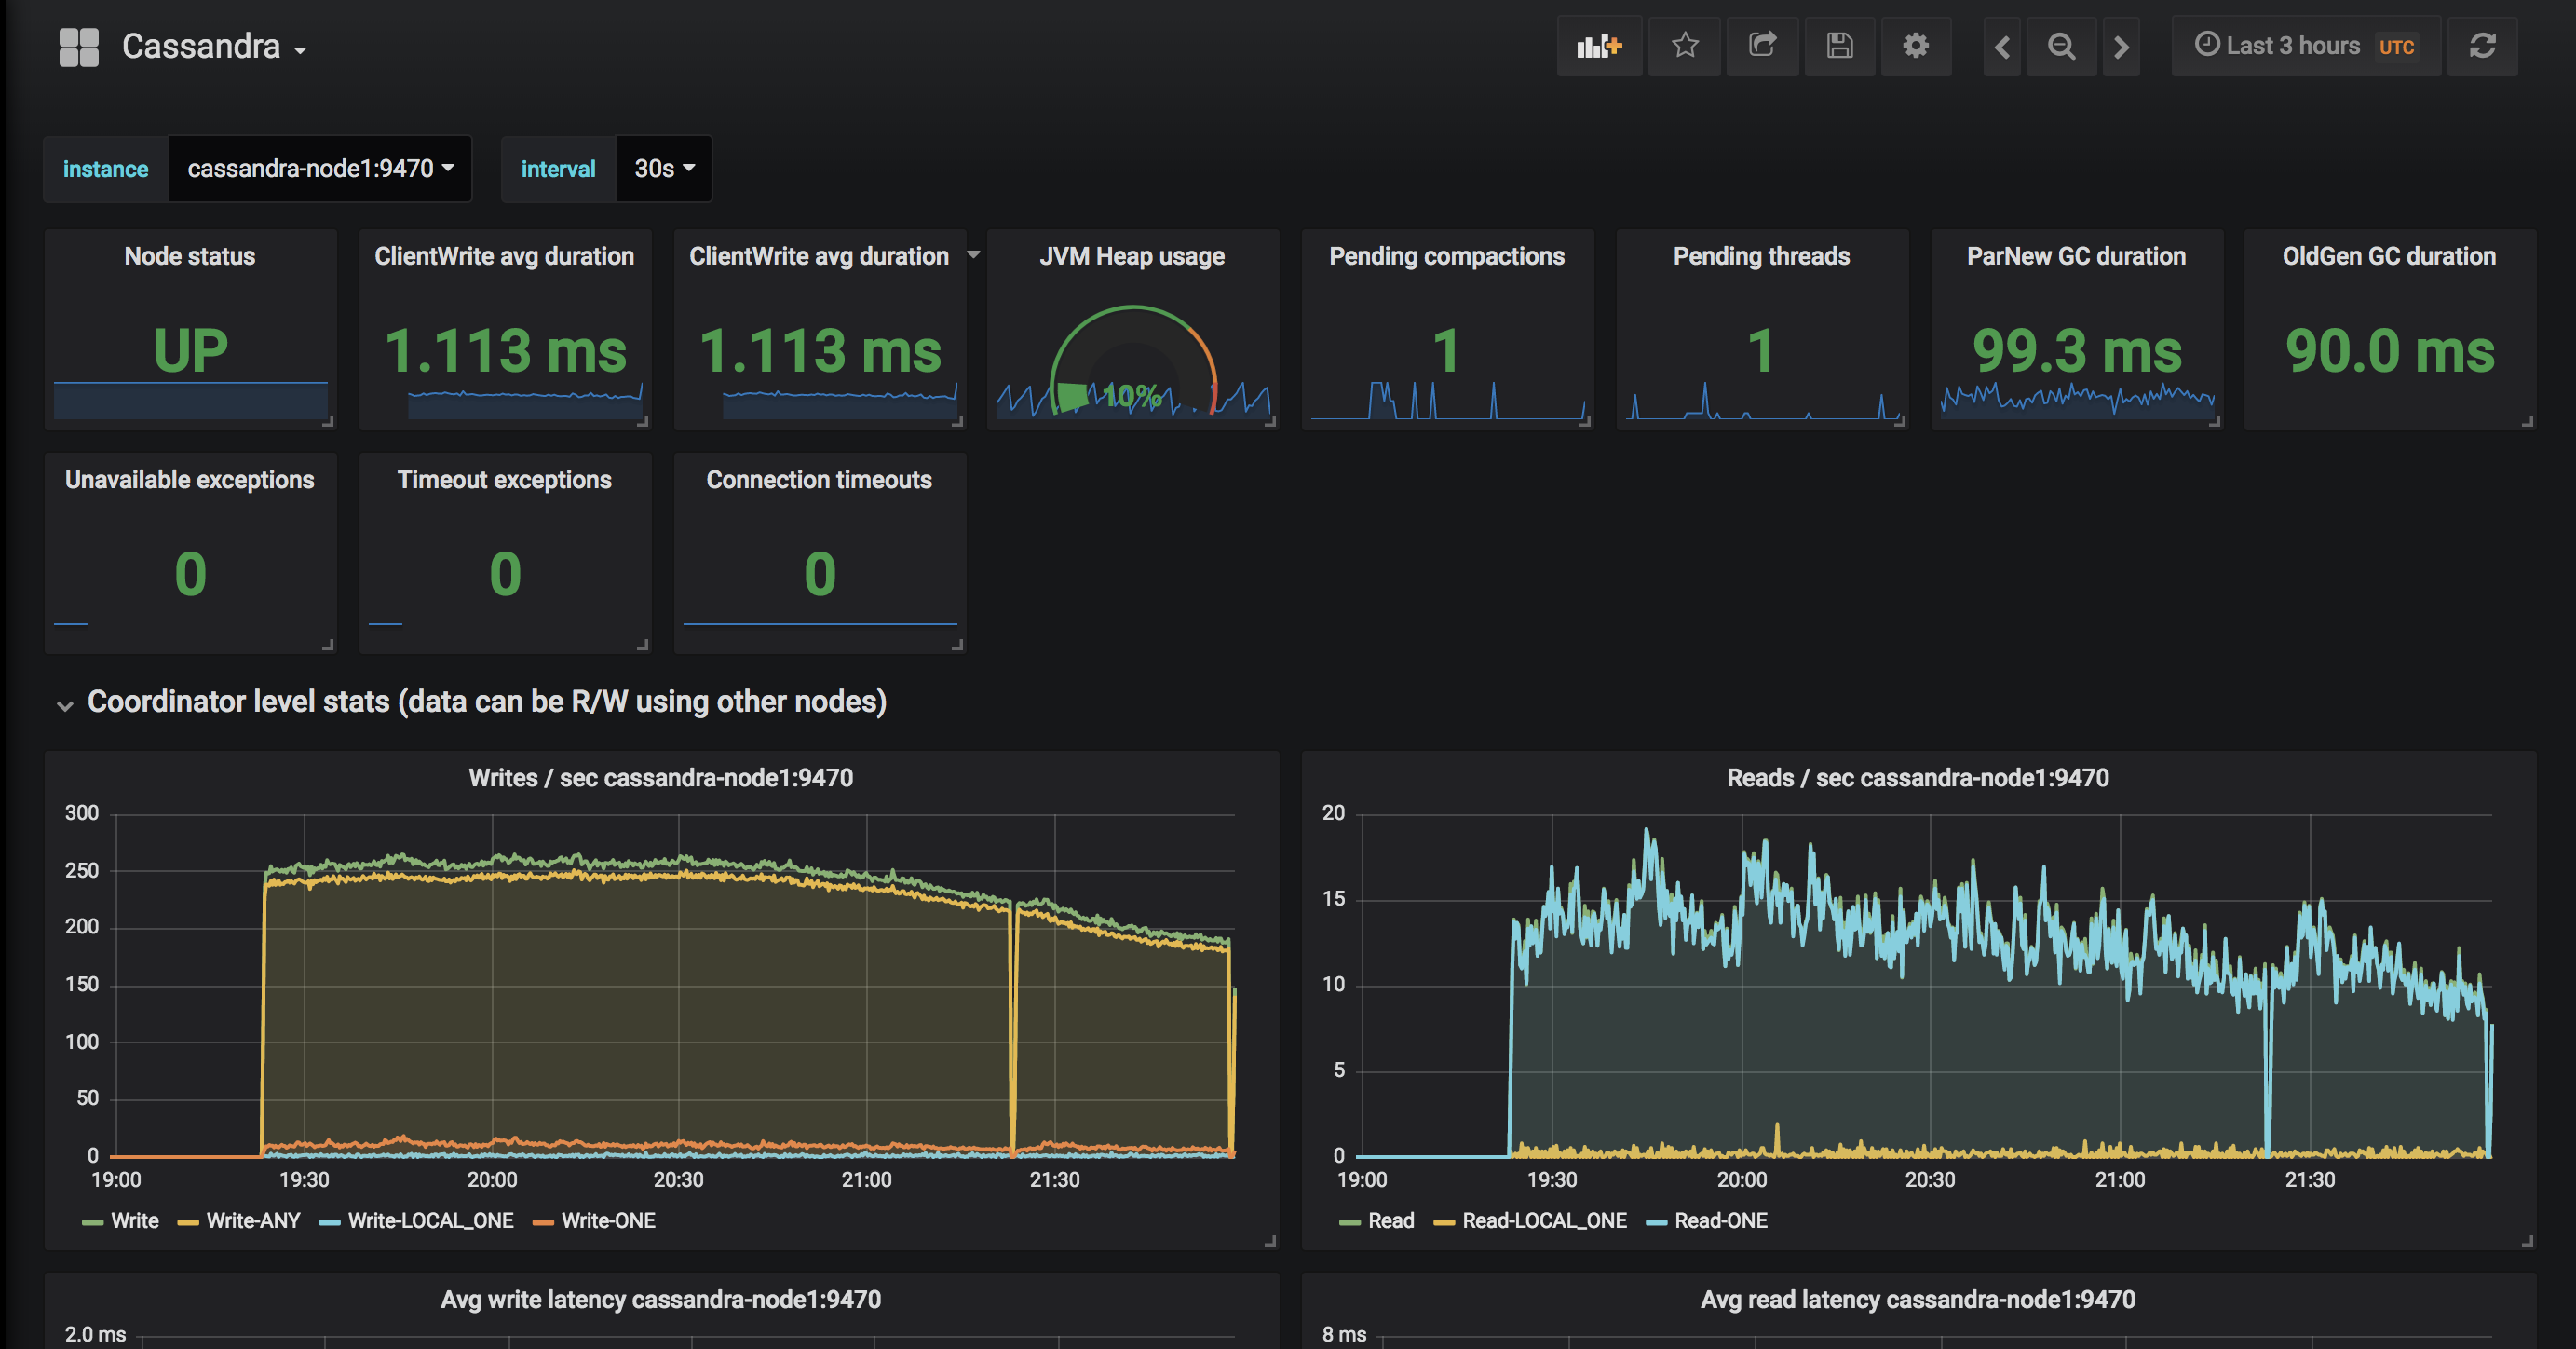Toggle Write-ANY series in legend
The height and width of the screenshot is (1349, 2576).
[252, 1221]
